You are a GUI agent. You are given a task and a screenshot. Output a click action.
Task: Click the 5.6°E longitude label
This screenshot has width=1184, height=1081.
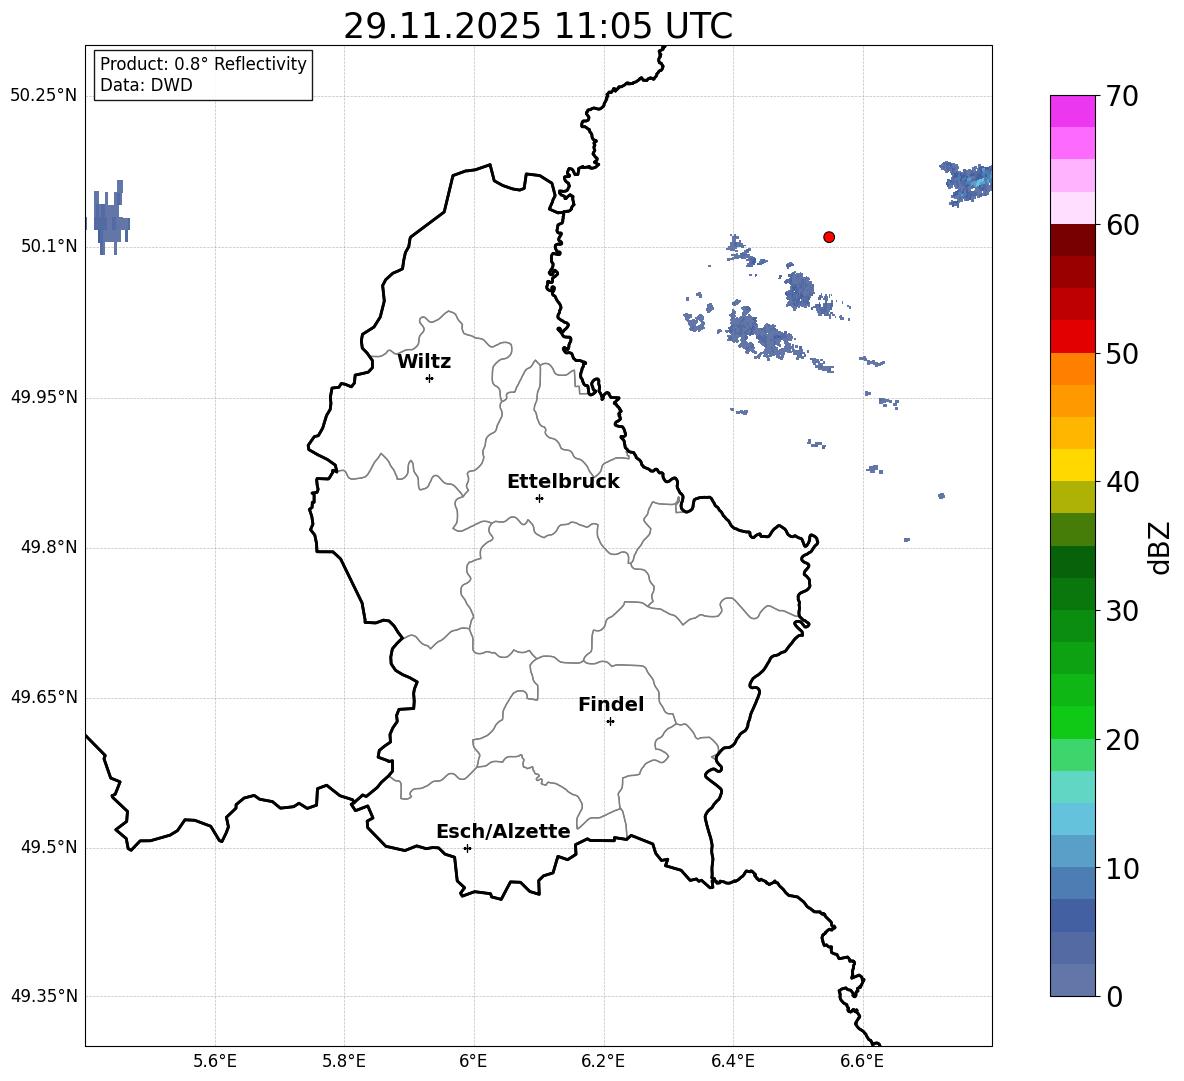pos(215,1061)
